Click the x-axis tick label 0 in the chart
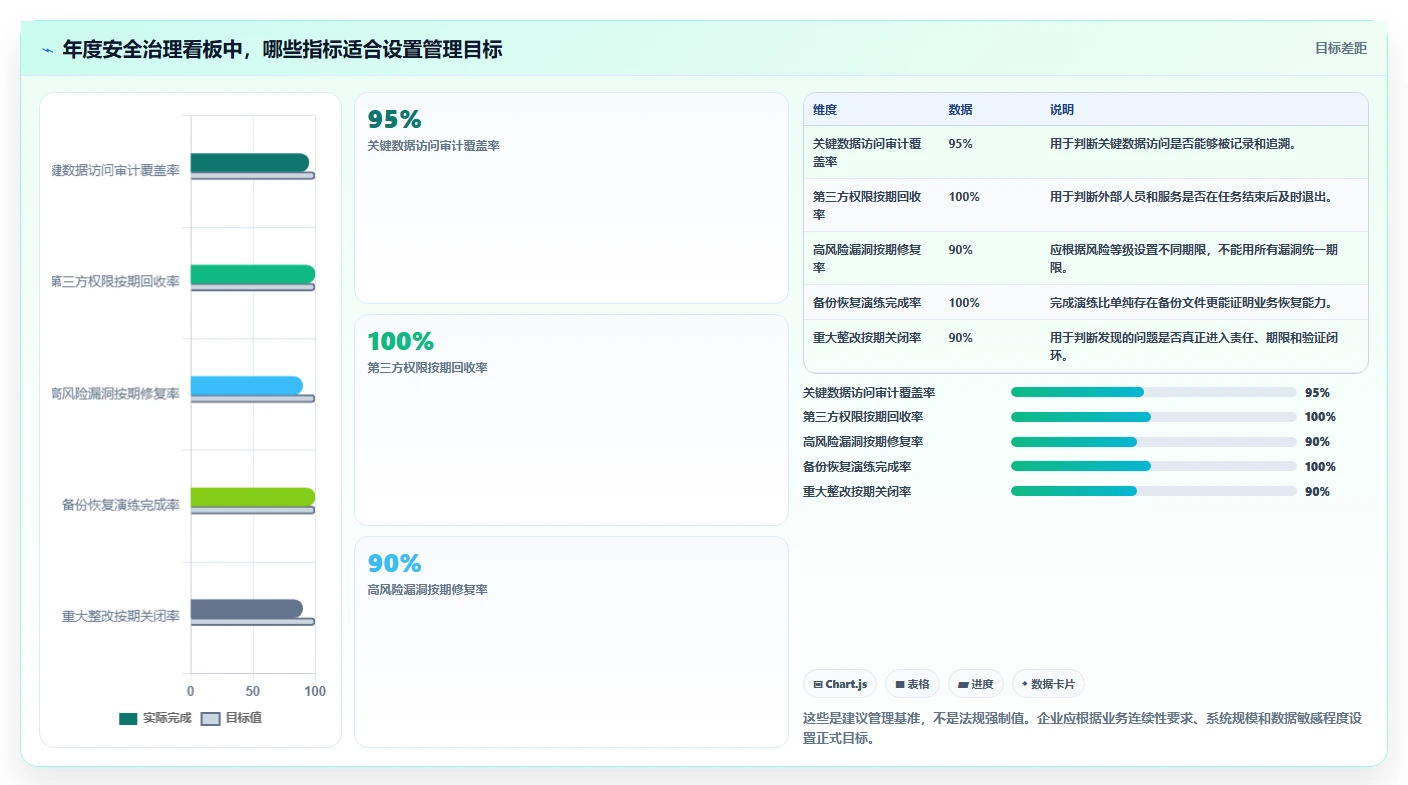1408x785 pixels. 191,691
